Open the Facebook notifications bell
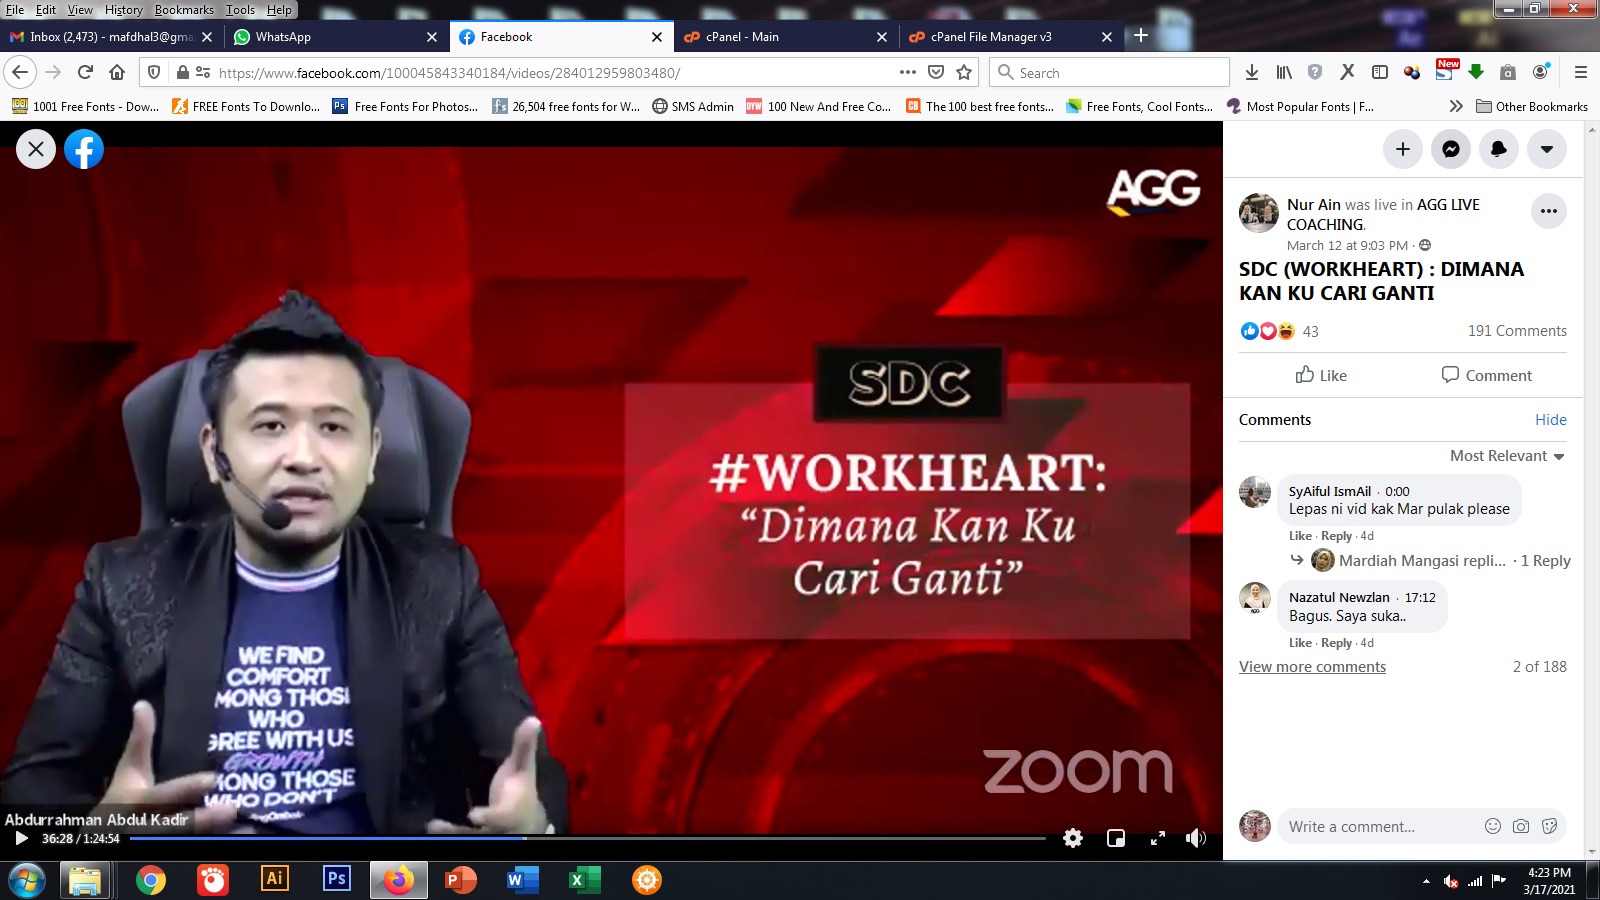The width and height of the screenshot is (1600, 900). 1498,149
